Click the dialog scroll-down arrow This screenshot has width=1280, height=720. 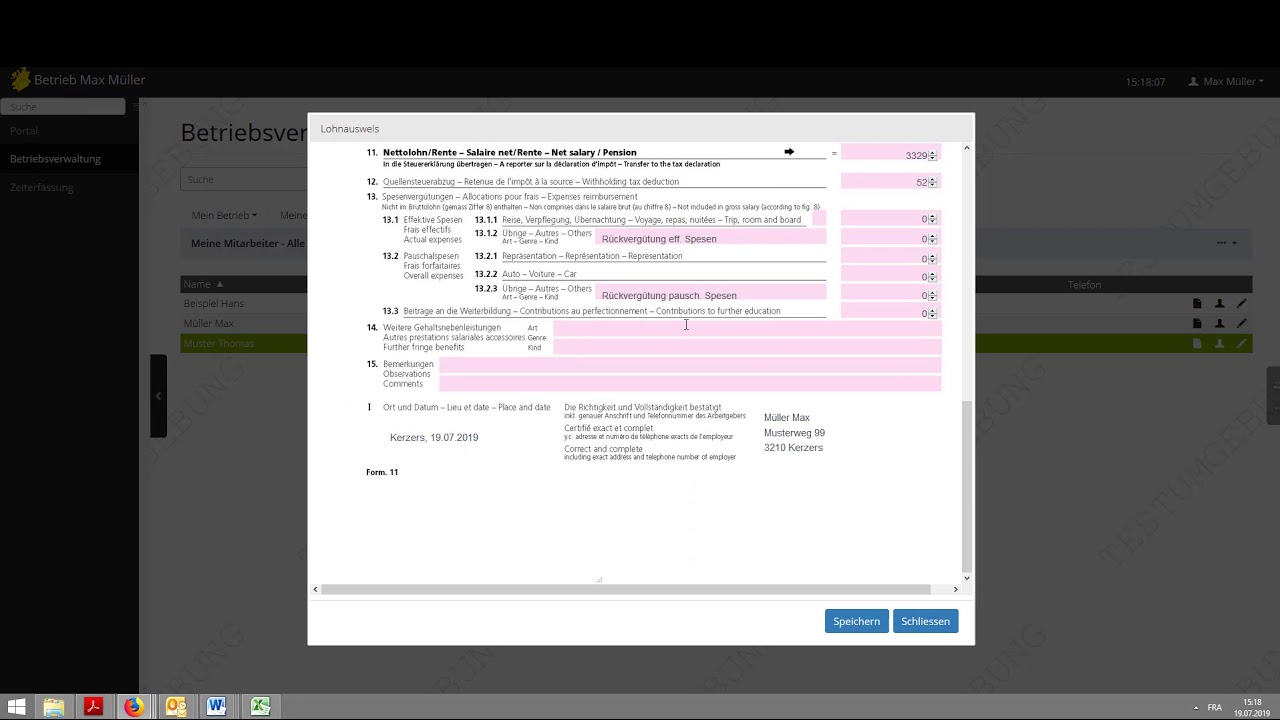966,578
